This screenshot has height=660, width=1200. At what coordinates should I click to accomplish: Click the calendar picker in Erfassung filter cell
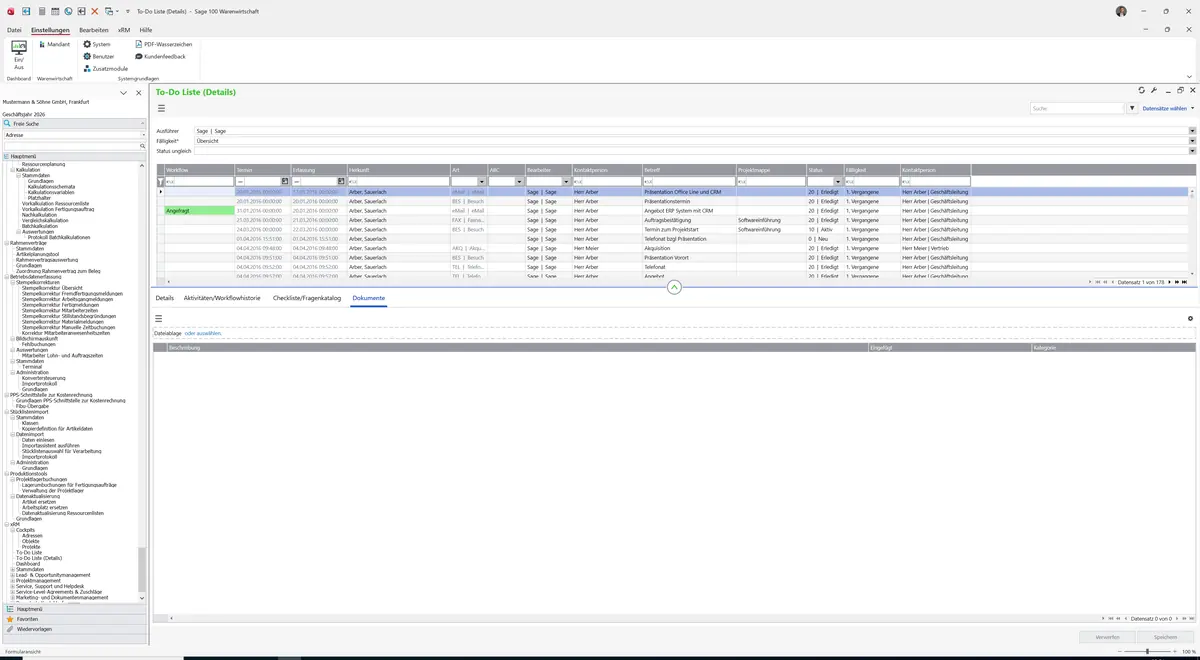[x=341, y=182]
